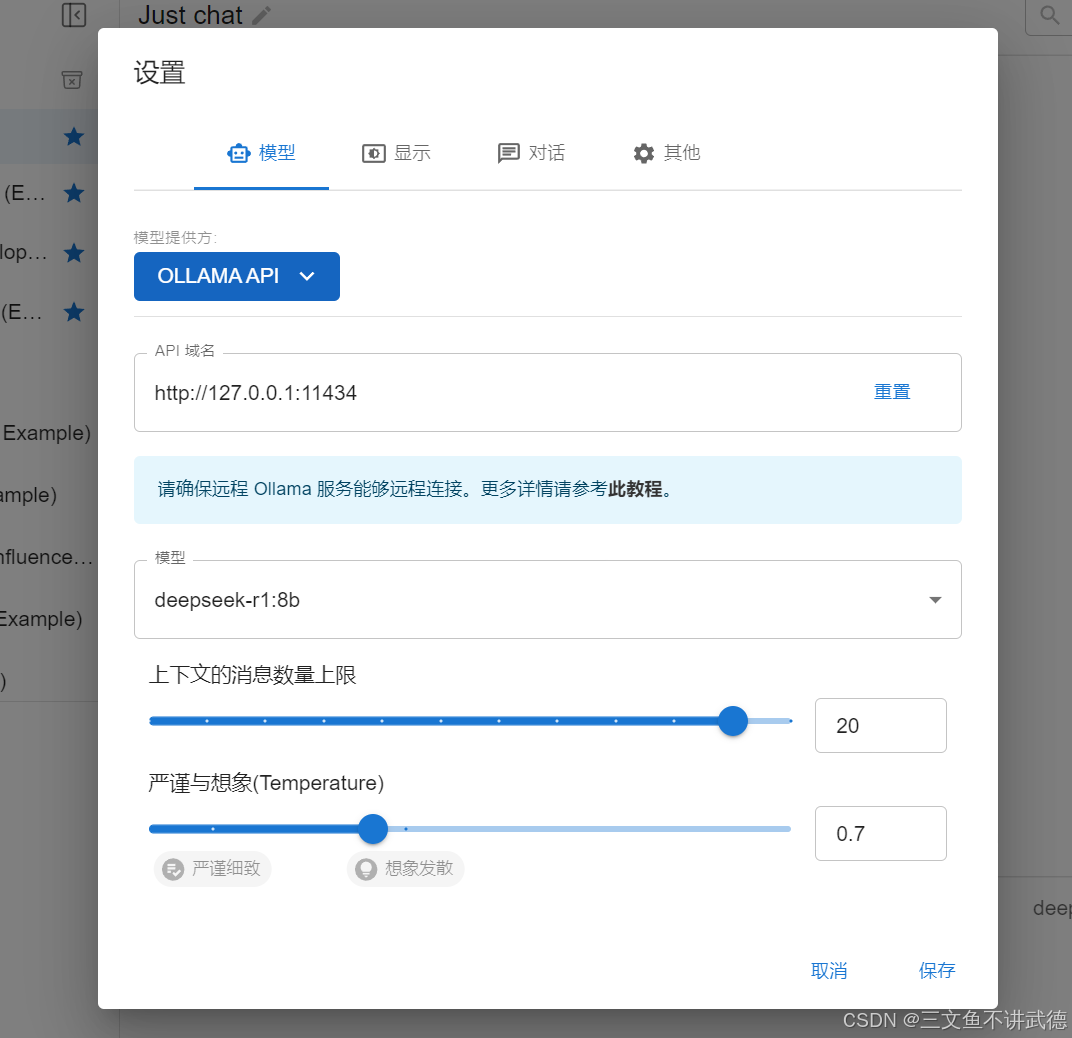This screenshot has height=1038, width=1072.
Task: Open the "ample)" chat in sidebar
Action: (x=29, y=495)
